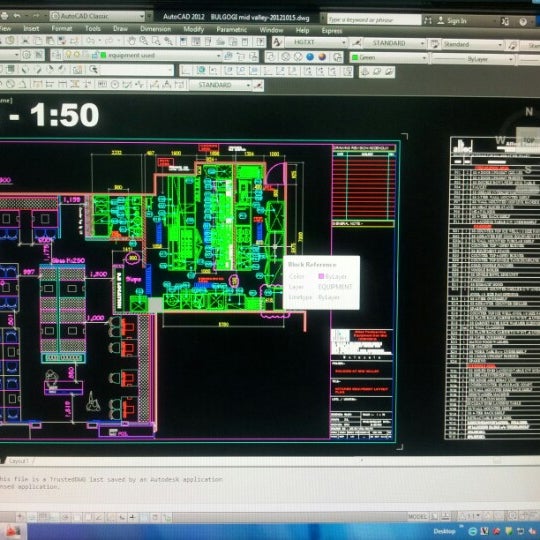540x540 pixels.
Task: Click the annotation scale 1:1 in status bar
Action: [472, 517]
